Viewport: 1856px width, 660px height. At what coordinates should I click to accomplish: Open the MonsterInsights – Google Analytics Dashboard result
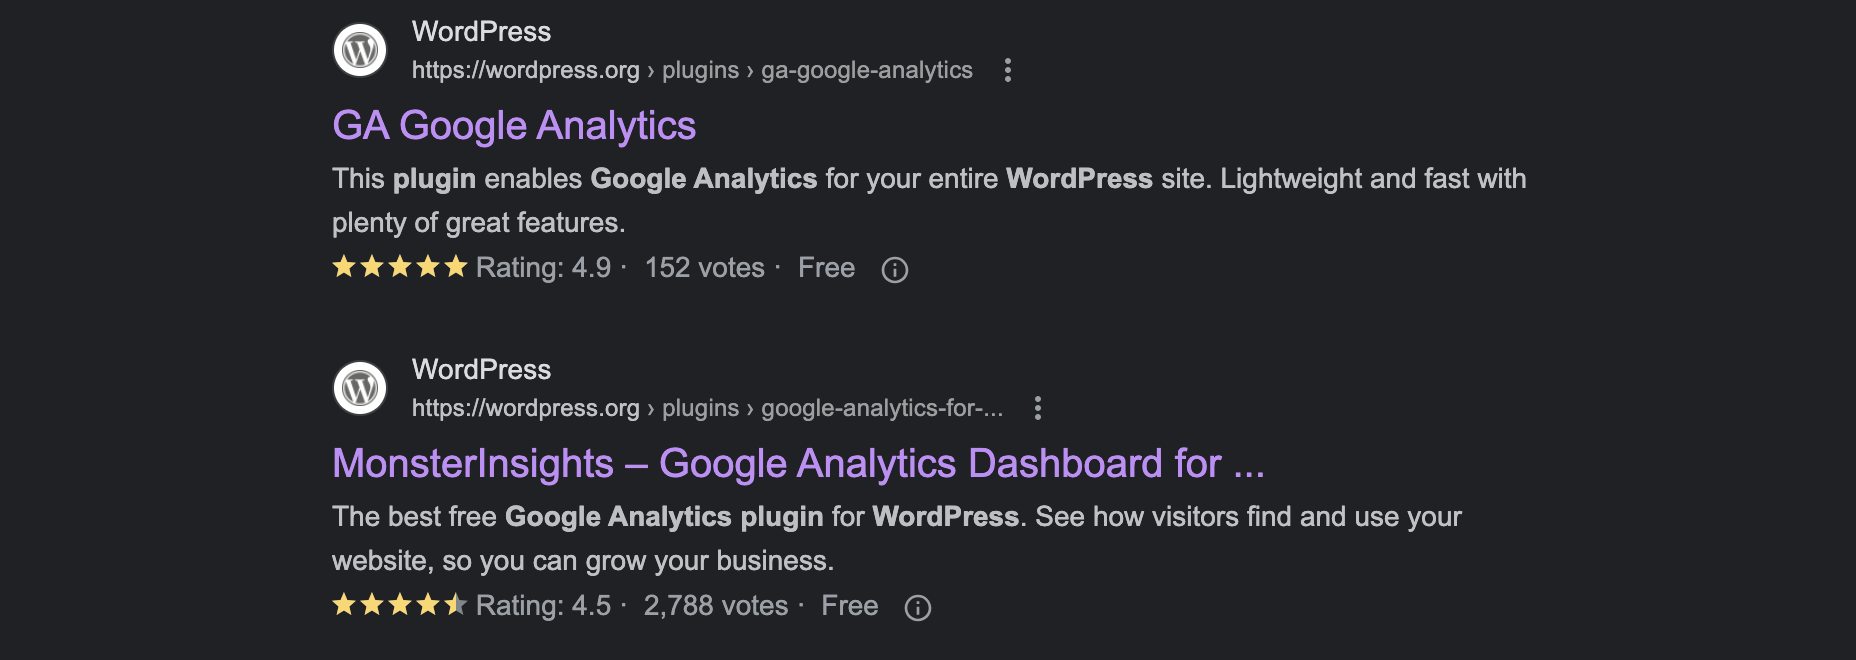798,463
